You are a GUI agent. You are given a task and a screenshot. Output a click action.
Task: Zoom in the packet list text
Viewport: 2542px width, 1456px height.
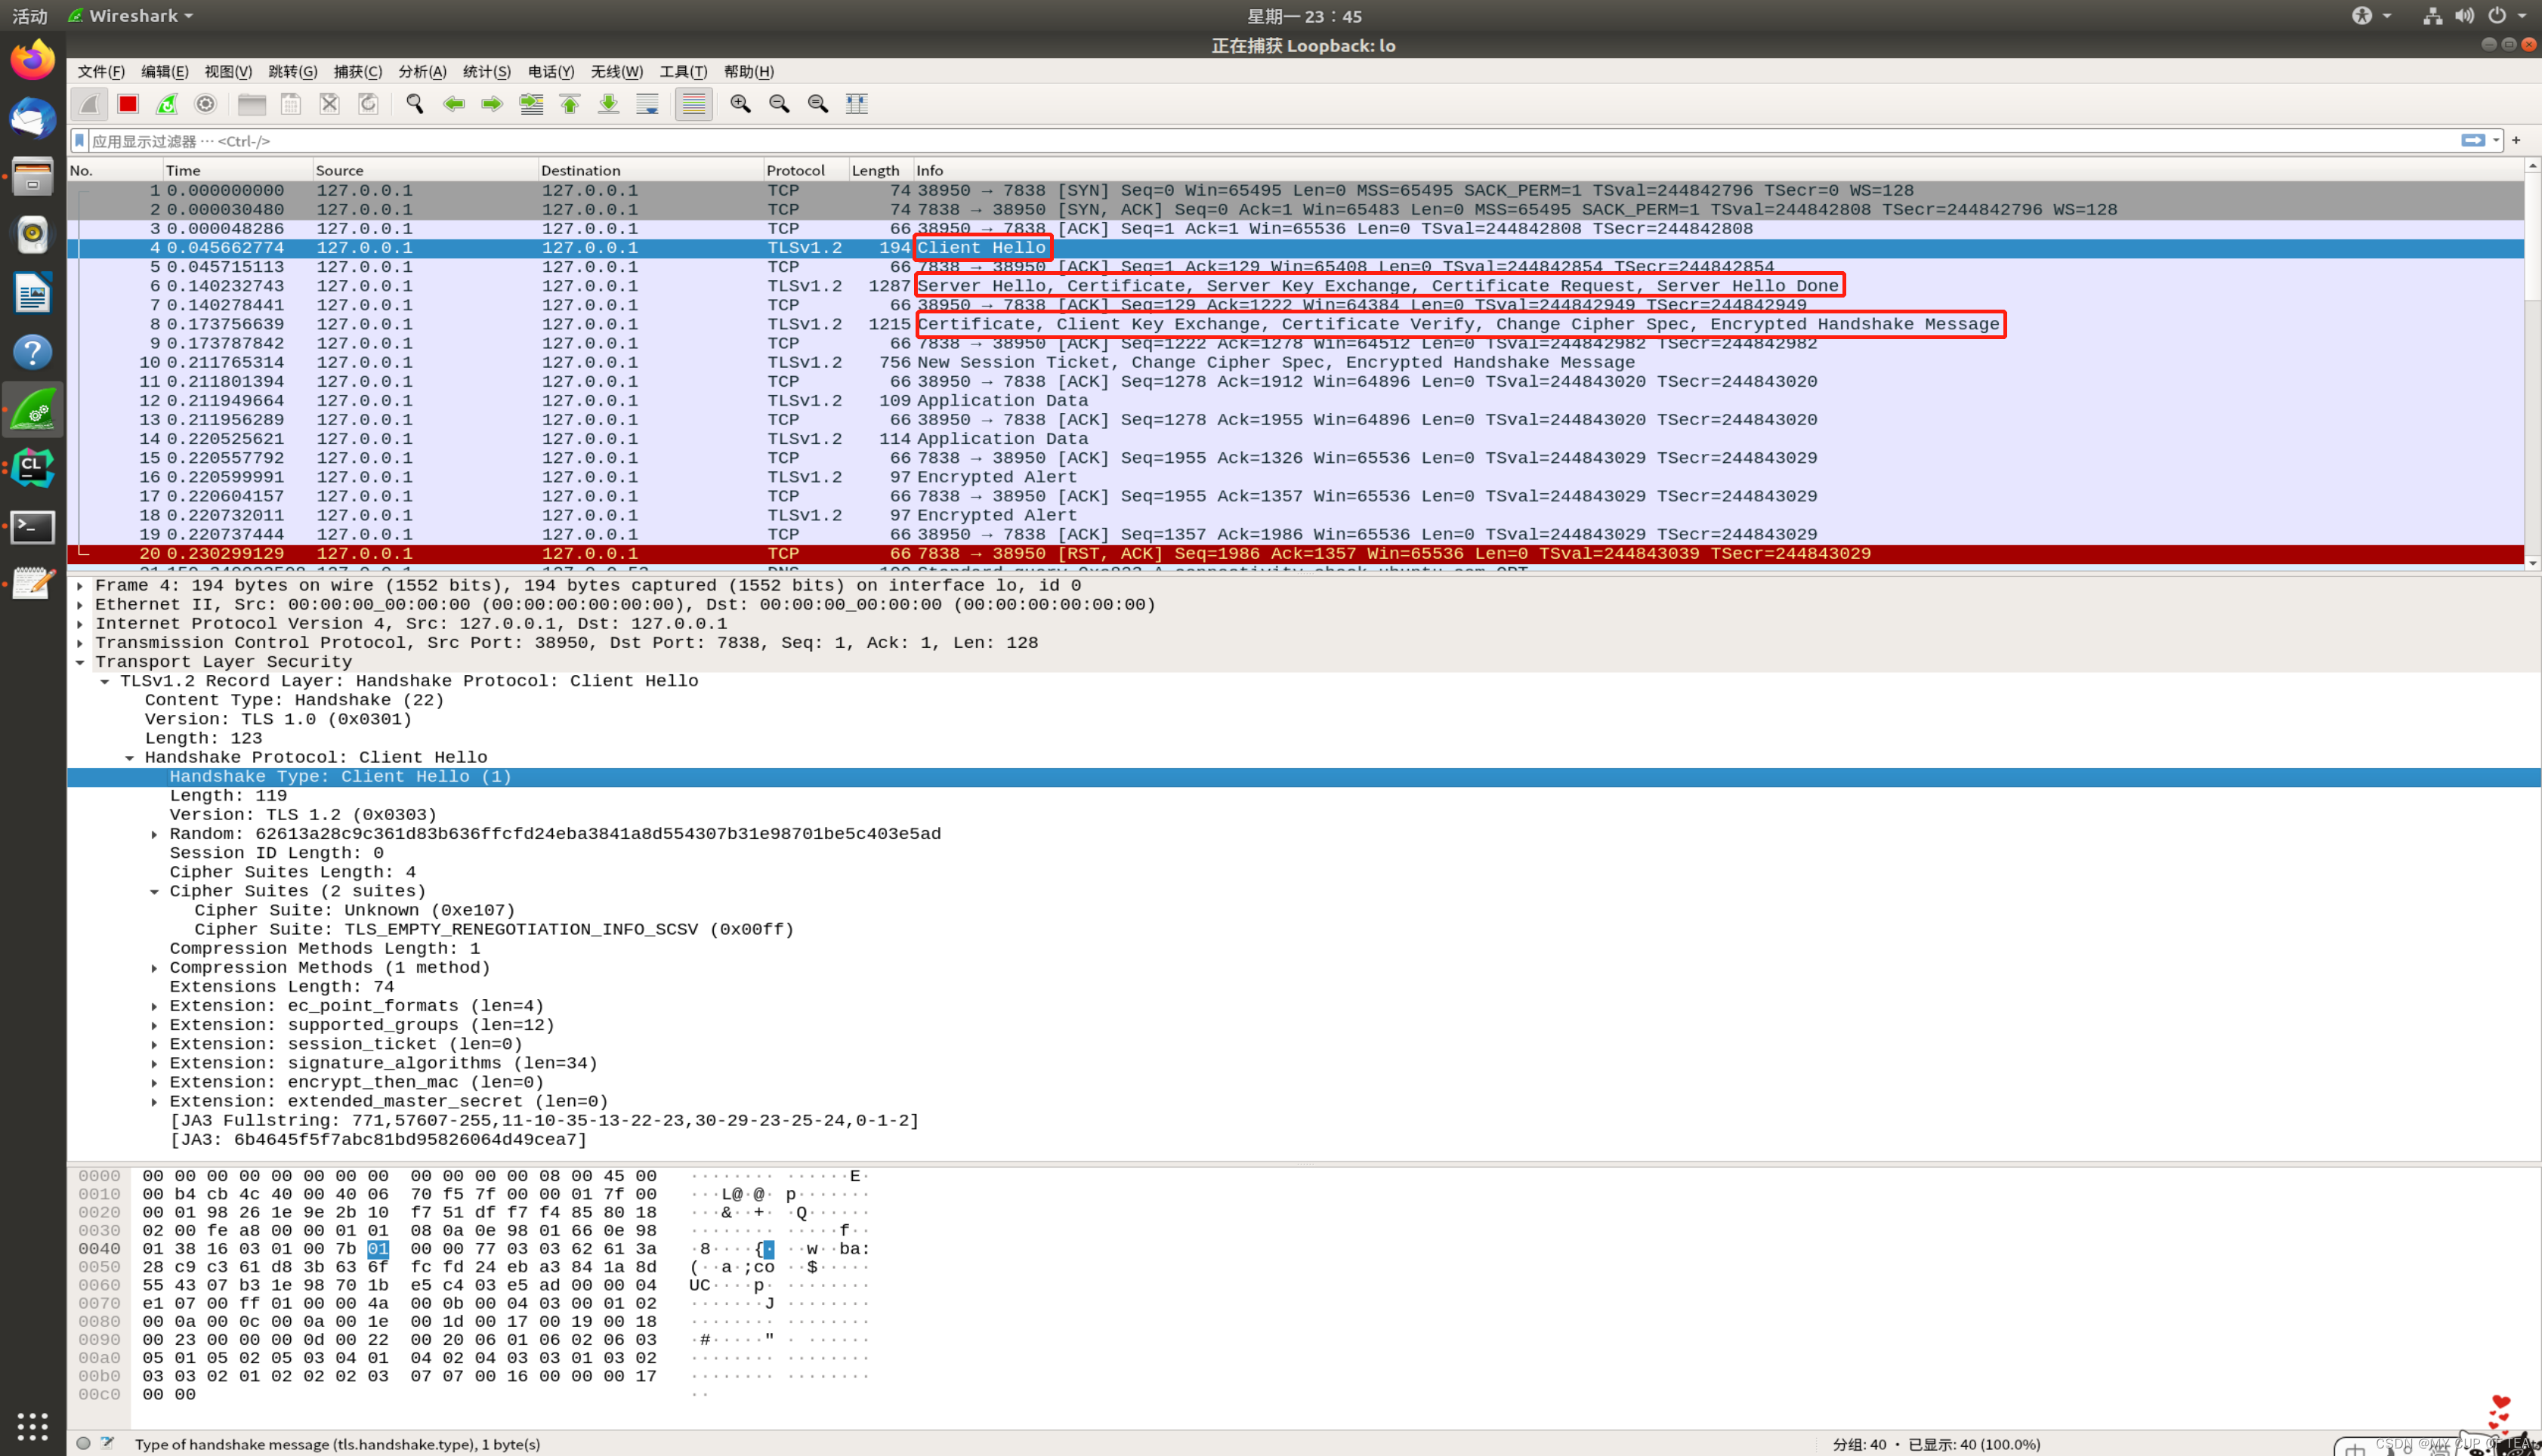(x=740, y=104)
